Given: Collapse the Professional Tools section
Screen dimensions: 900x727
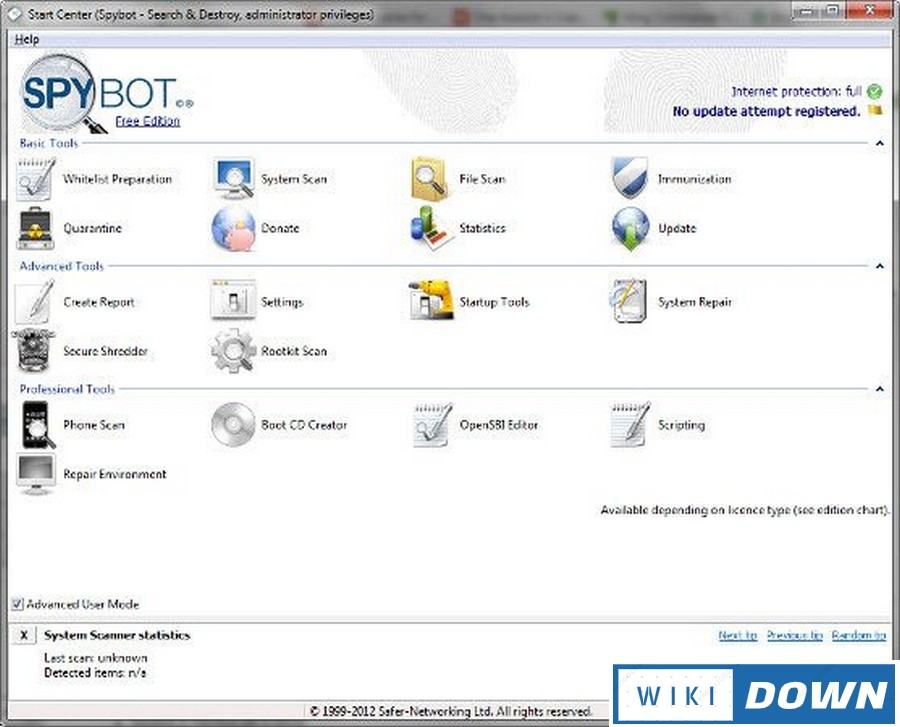Looking at the screenshot, I should pyautogui.click(x=879, y=389).
